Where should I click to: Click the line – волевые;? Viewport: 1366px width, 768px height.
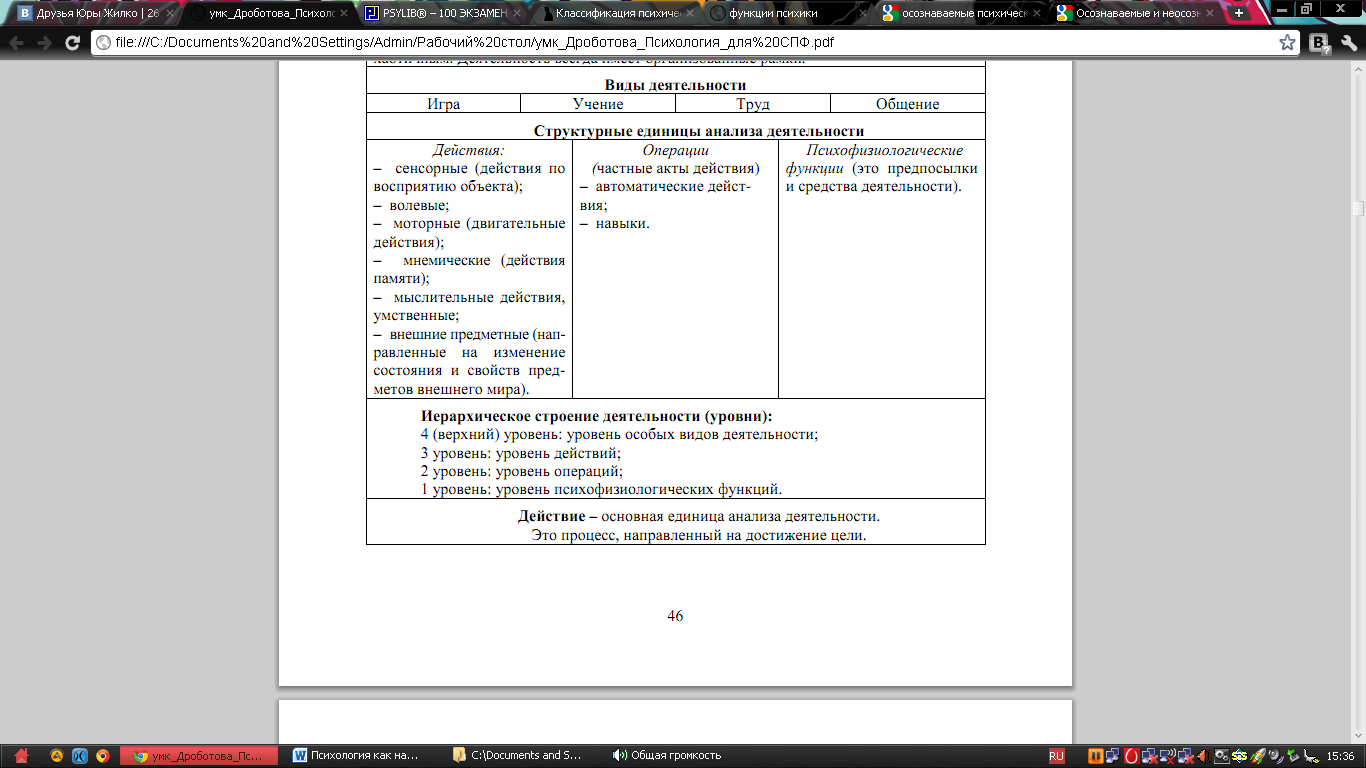tap(411, 205)
